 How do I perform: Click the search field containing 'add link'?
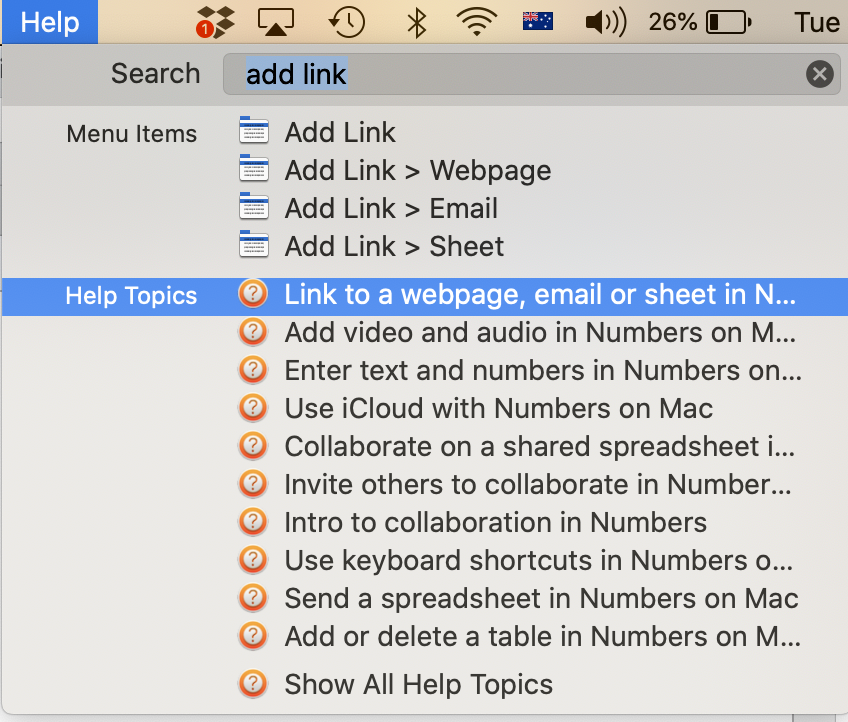[520, 74]
